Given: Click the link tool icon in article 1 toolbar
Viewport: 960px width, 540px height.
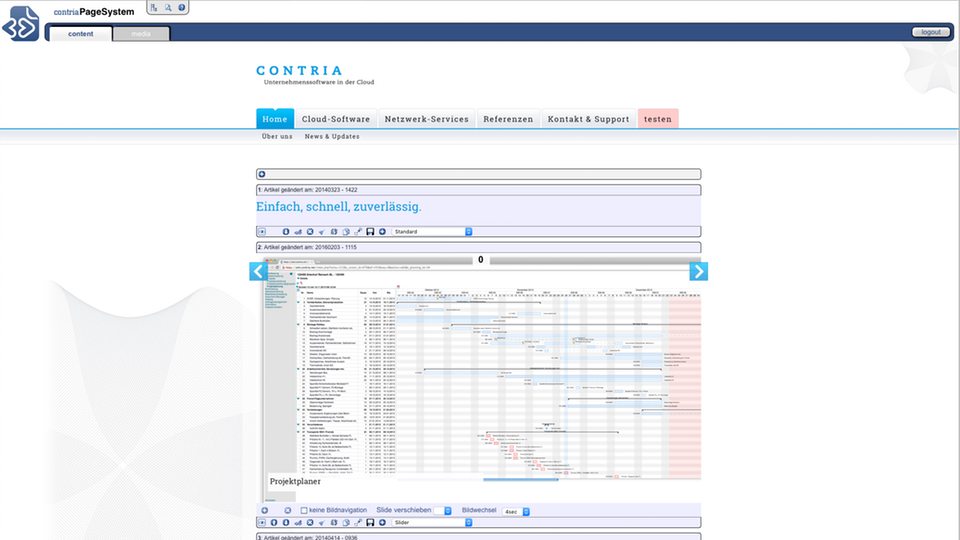Looking at the screenshot, I should coord(358,232).
